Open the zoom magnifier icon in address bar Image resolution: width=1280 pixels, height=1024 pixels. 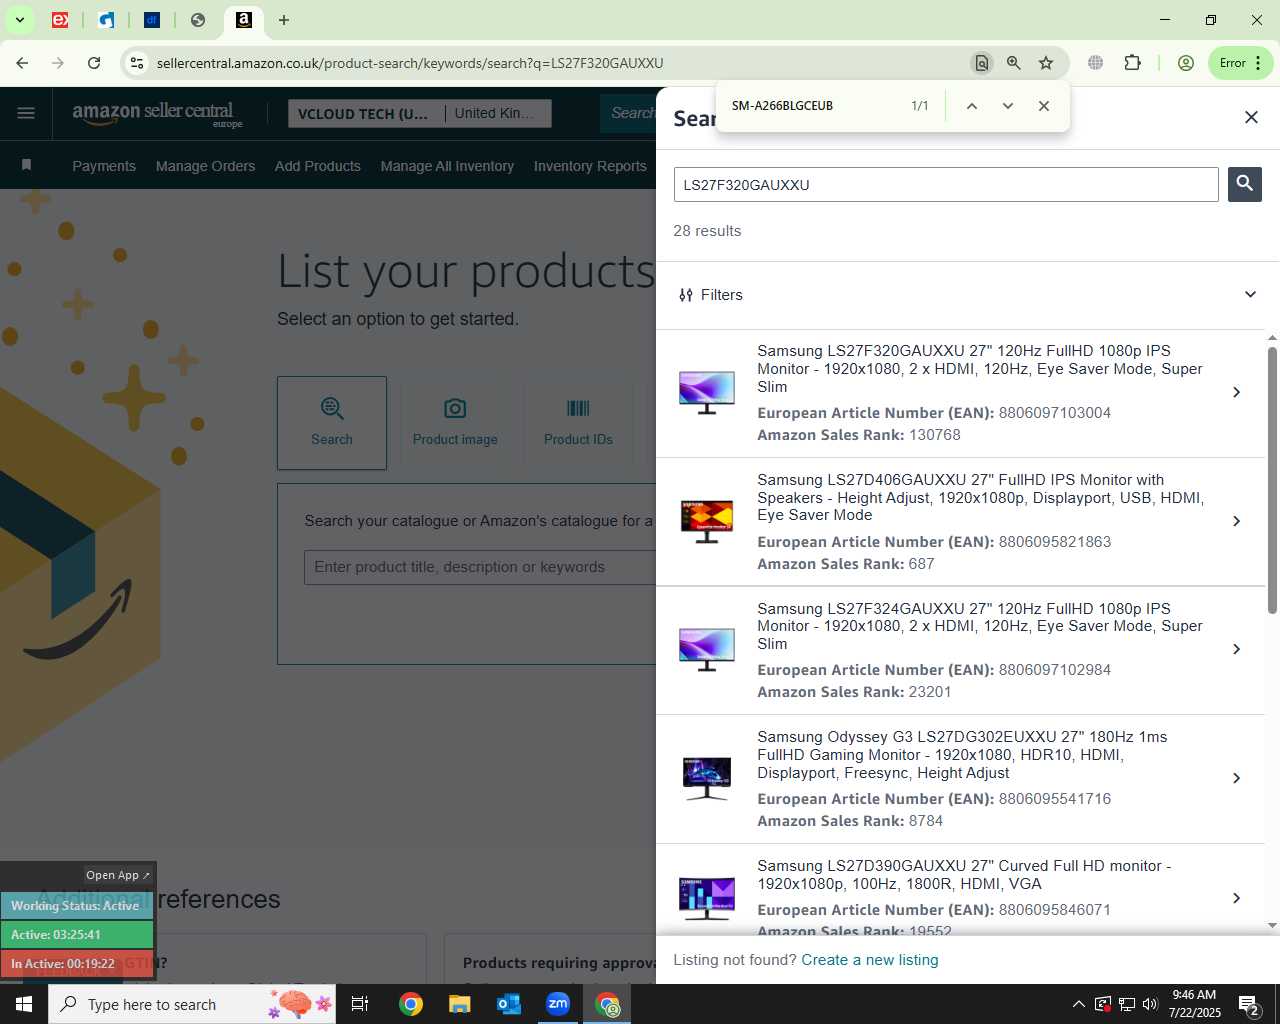click(1014, 63)
